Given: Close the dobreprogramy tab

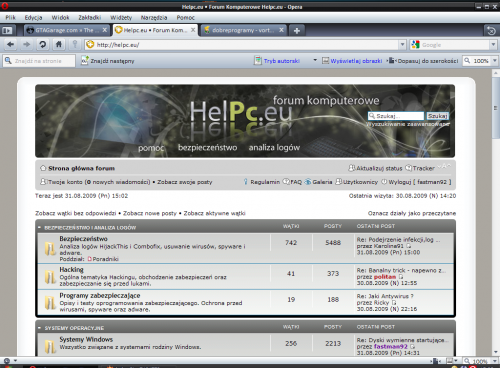Looking at the screenshot, I should (281, 30).
